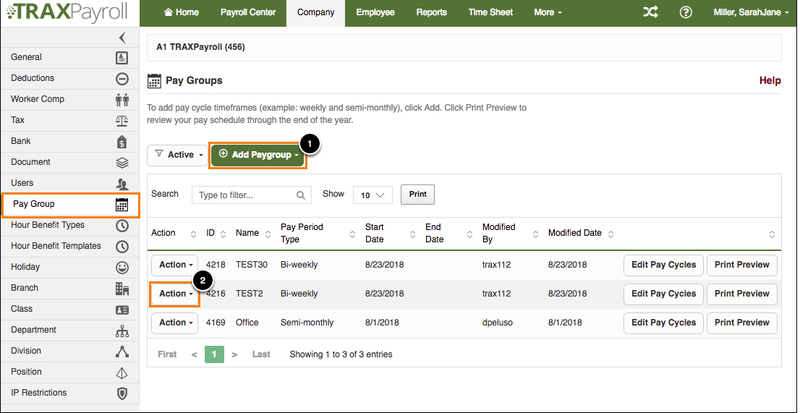This screenshot has height=413, width=800.
Task: Edit Pay Cycles for Office
Action: click(x=664, y=323)
